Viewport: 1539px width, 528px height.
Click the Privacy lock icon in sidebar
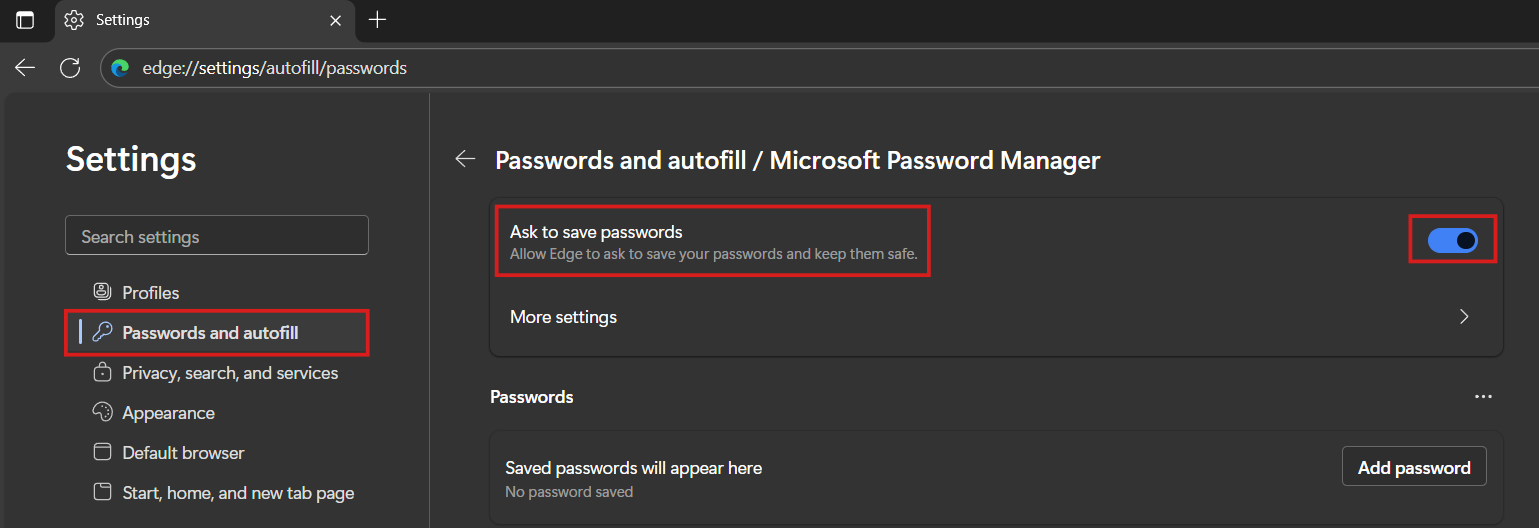pyautogui.click(x=102, y=372)
